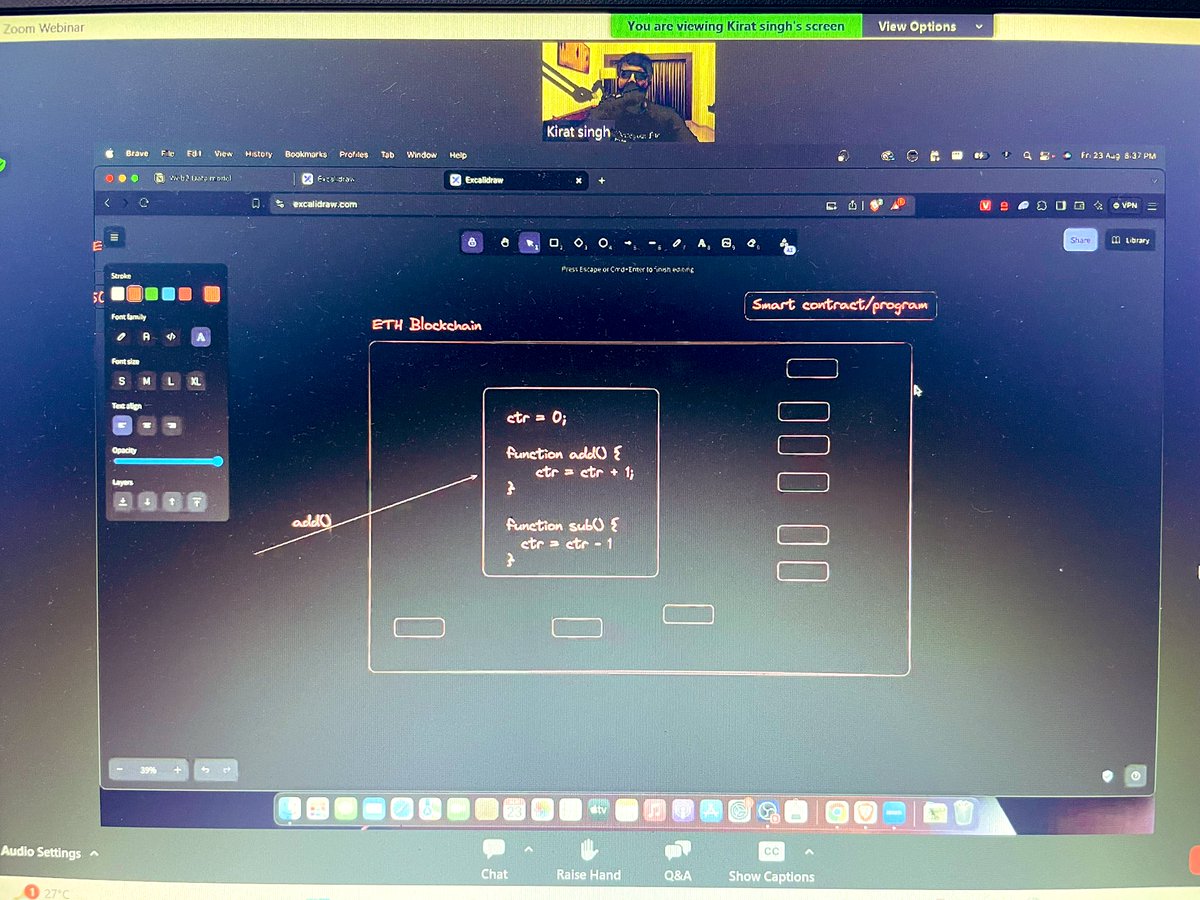This screenshot has height=900, width=1200.
Task: Open the Excalidraw hamburger menu
Action: click(x=115, y=237)
